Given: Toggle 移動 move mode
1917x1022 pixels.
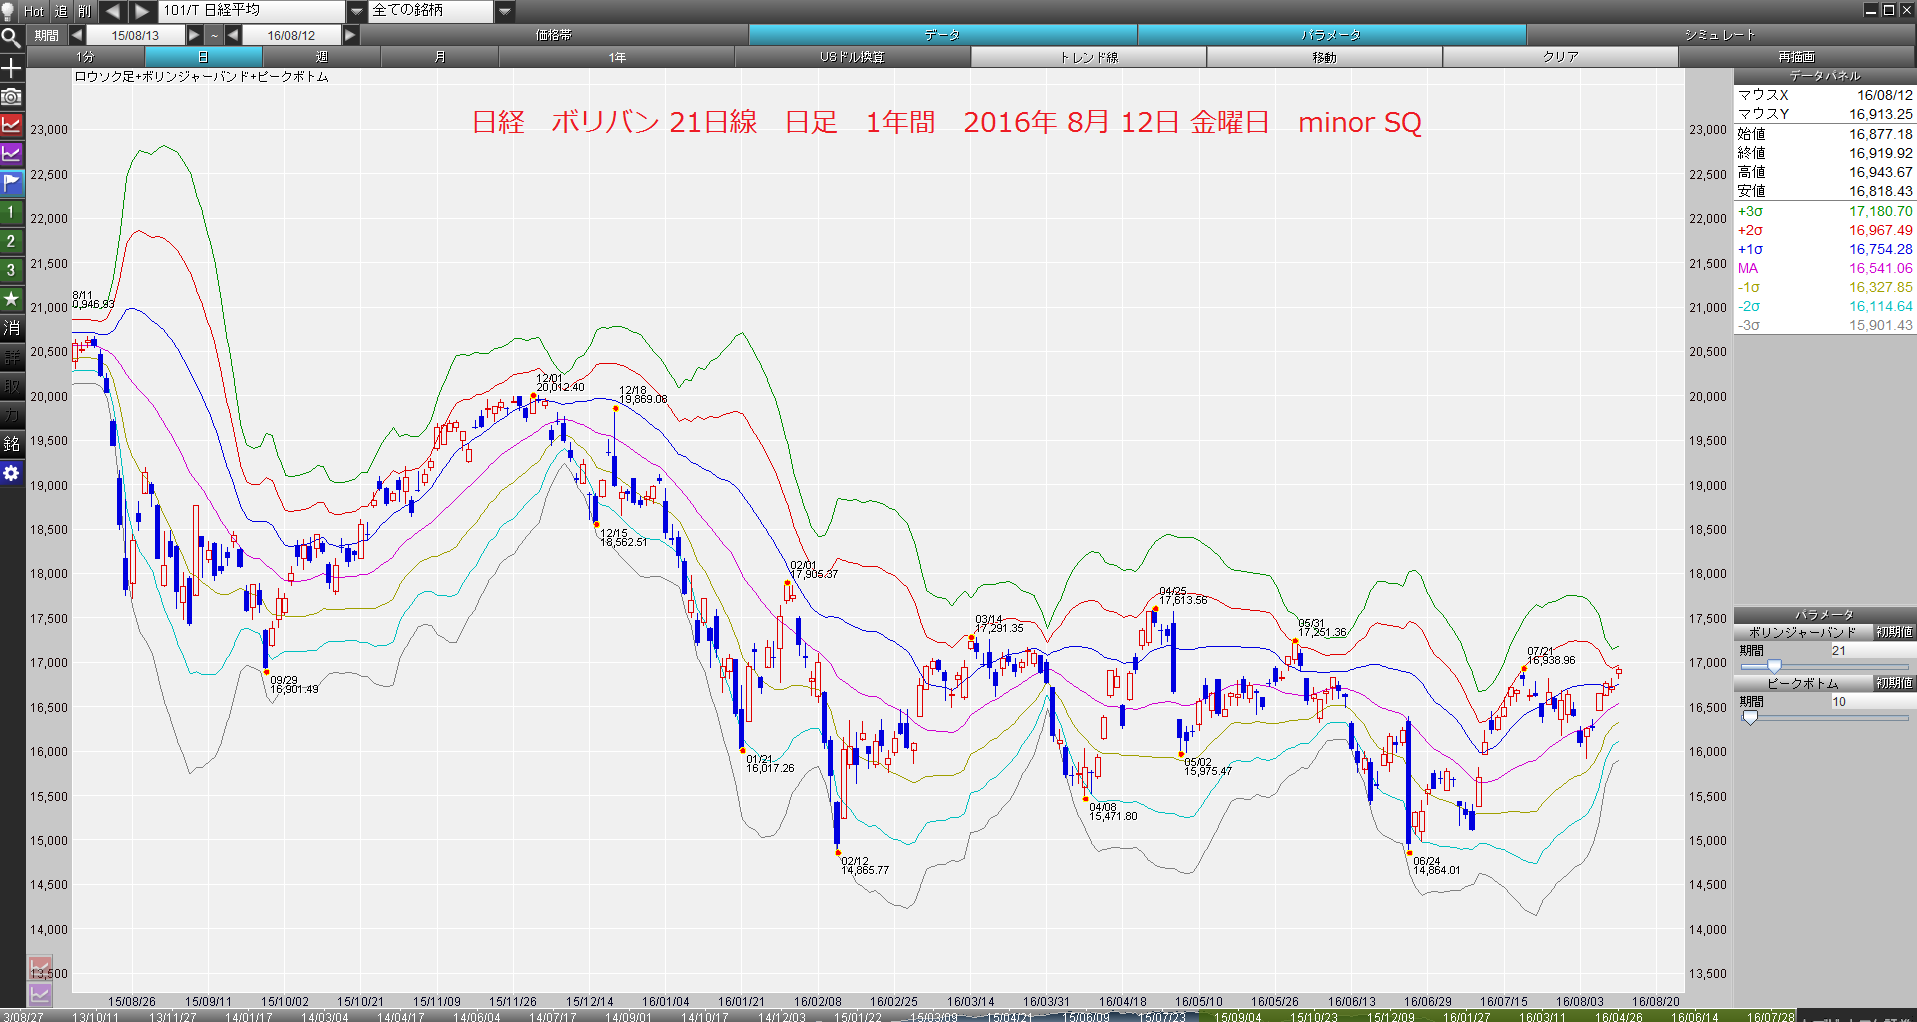Looking at the screenshot, I should (x=1324, y=57).
